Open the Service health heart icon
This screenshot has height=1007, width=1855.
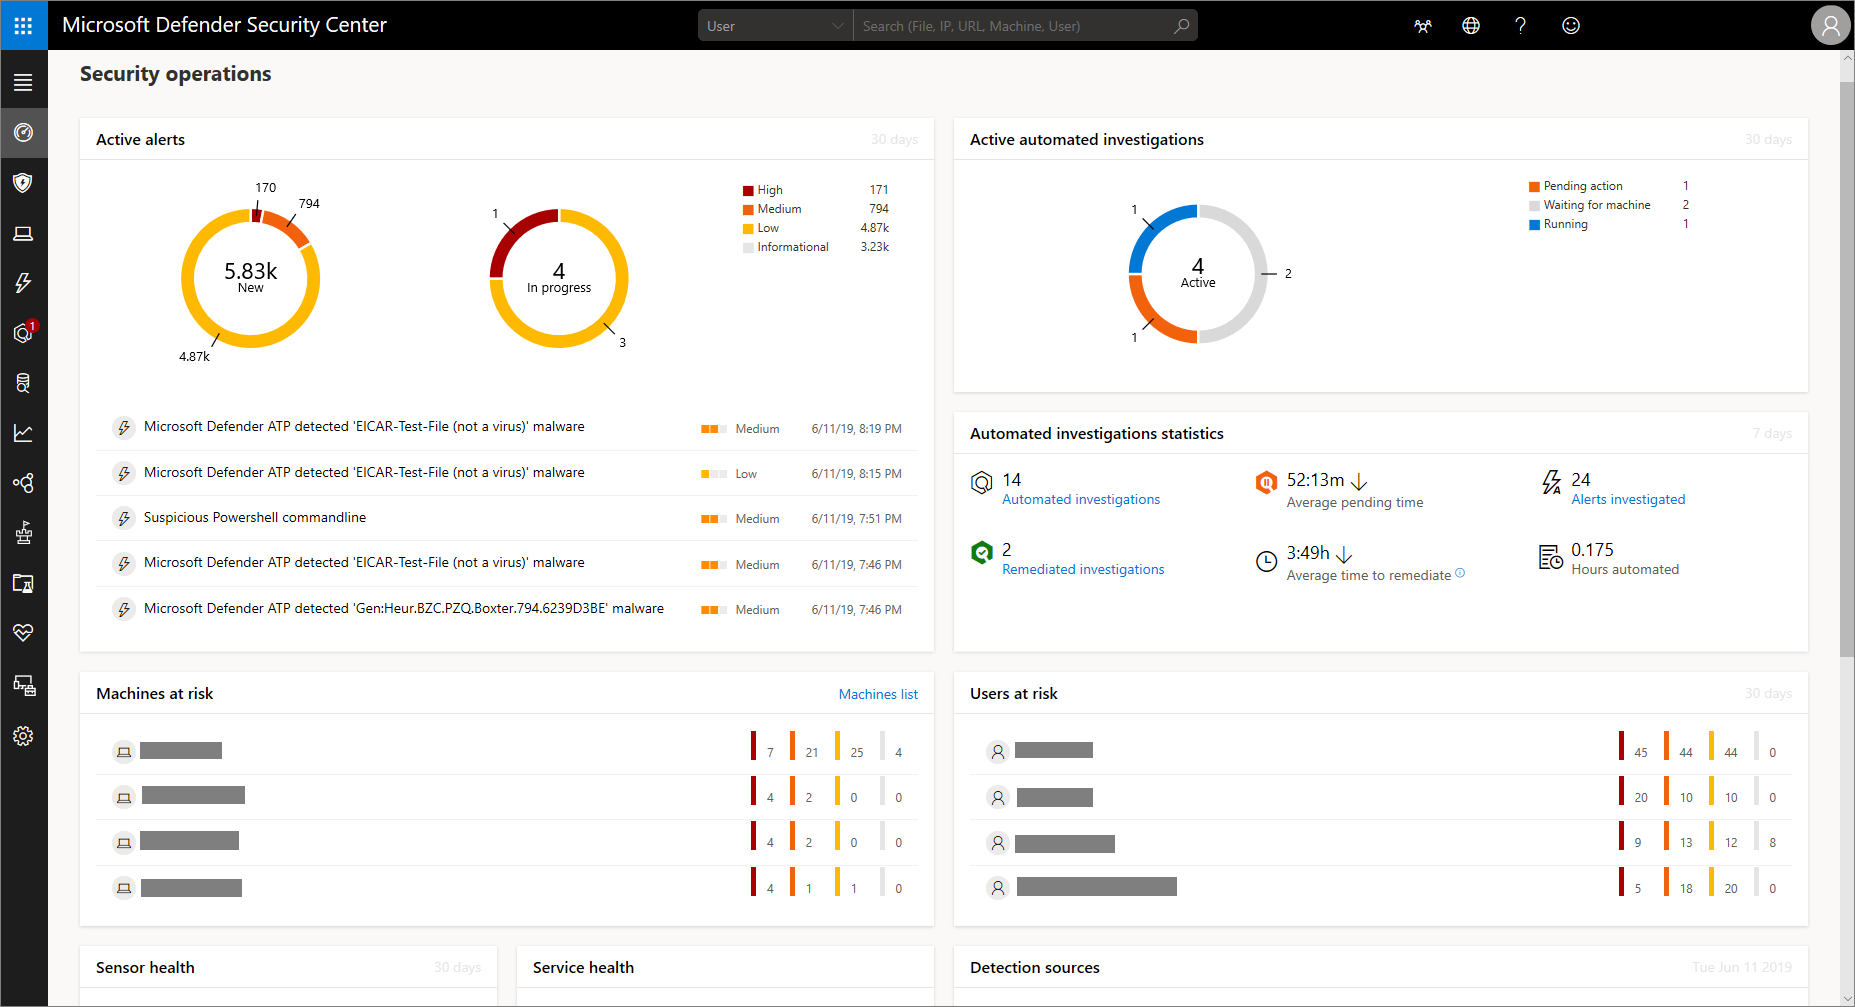tap(23, 633)
